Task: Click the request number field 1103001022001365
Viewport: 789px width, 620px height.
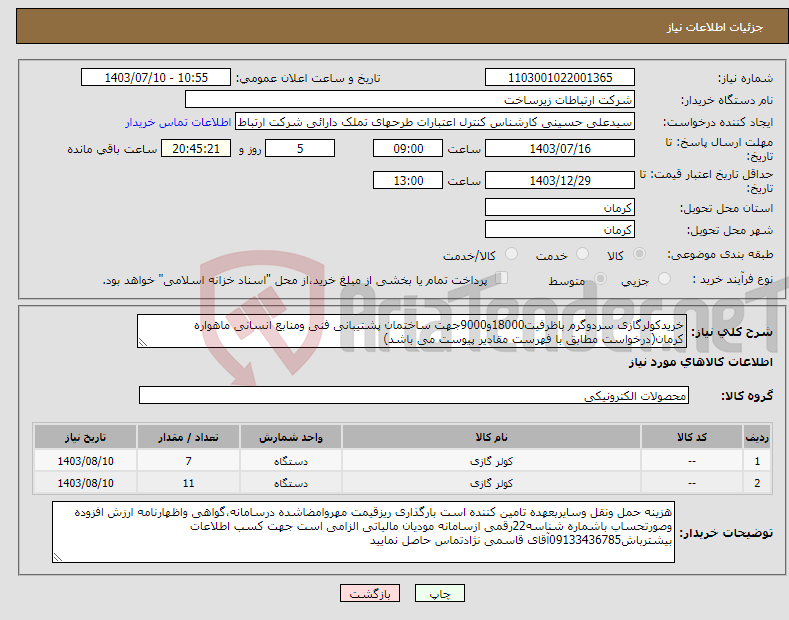Action: click(560, 78)
